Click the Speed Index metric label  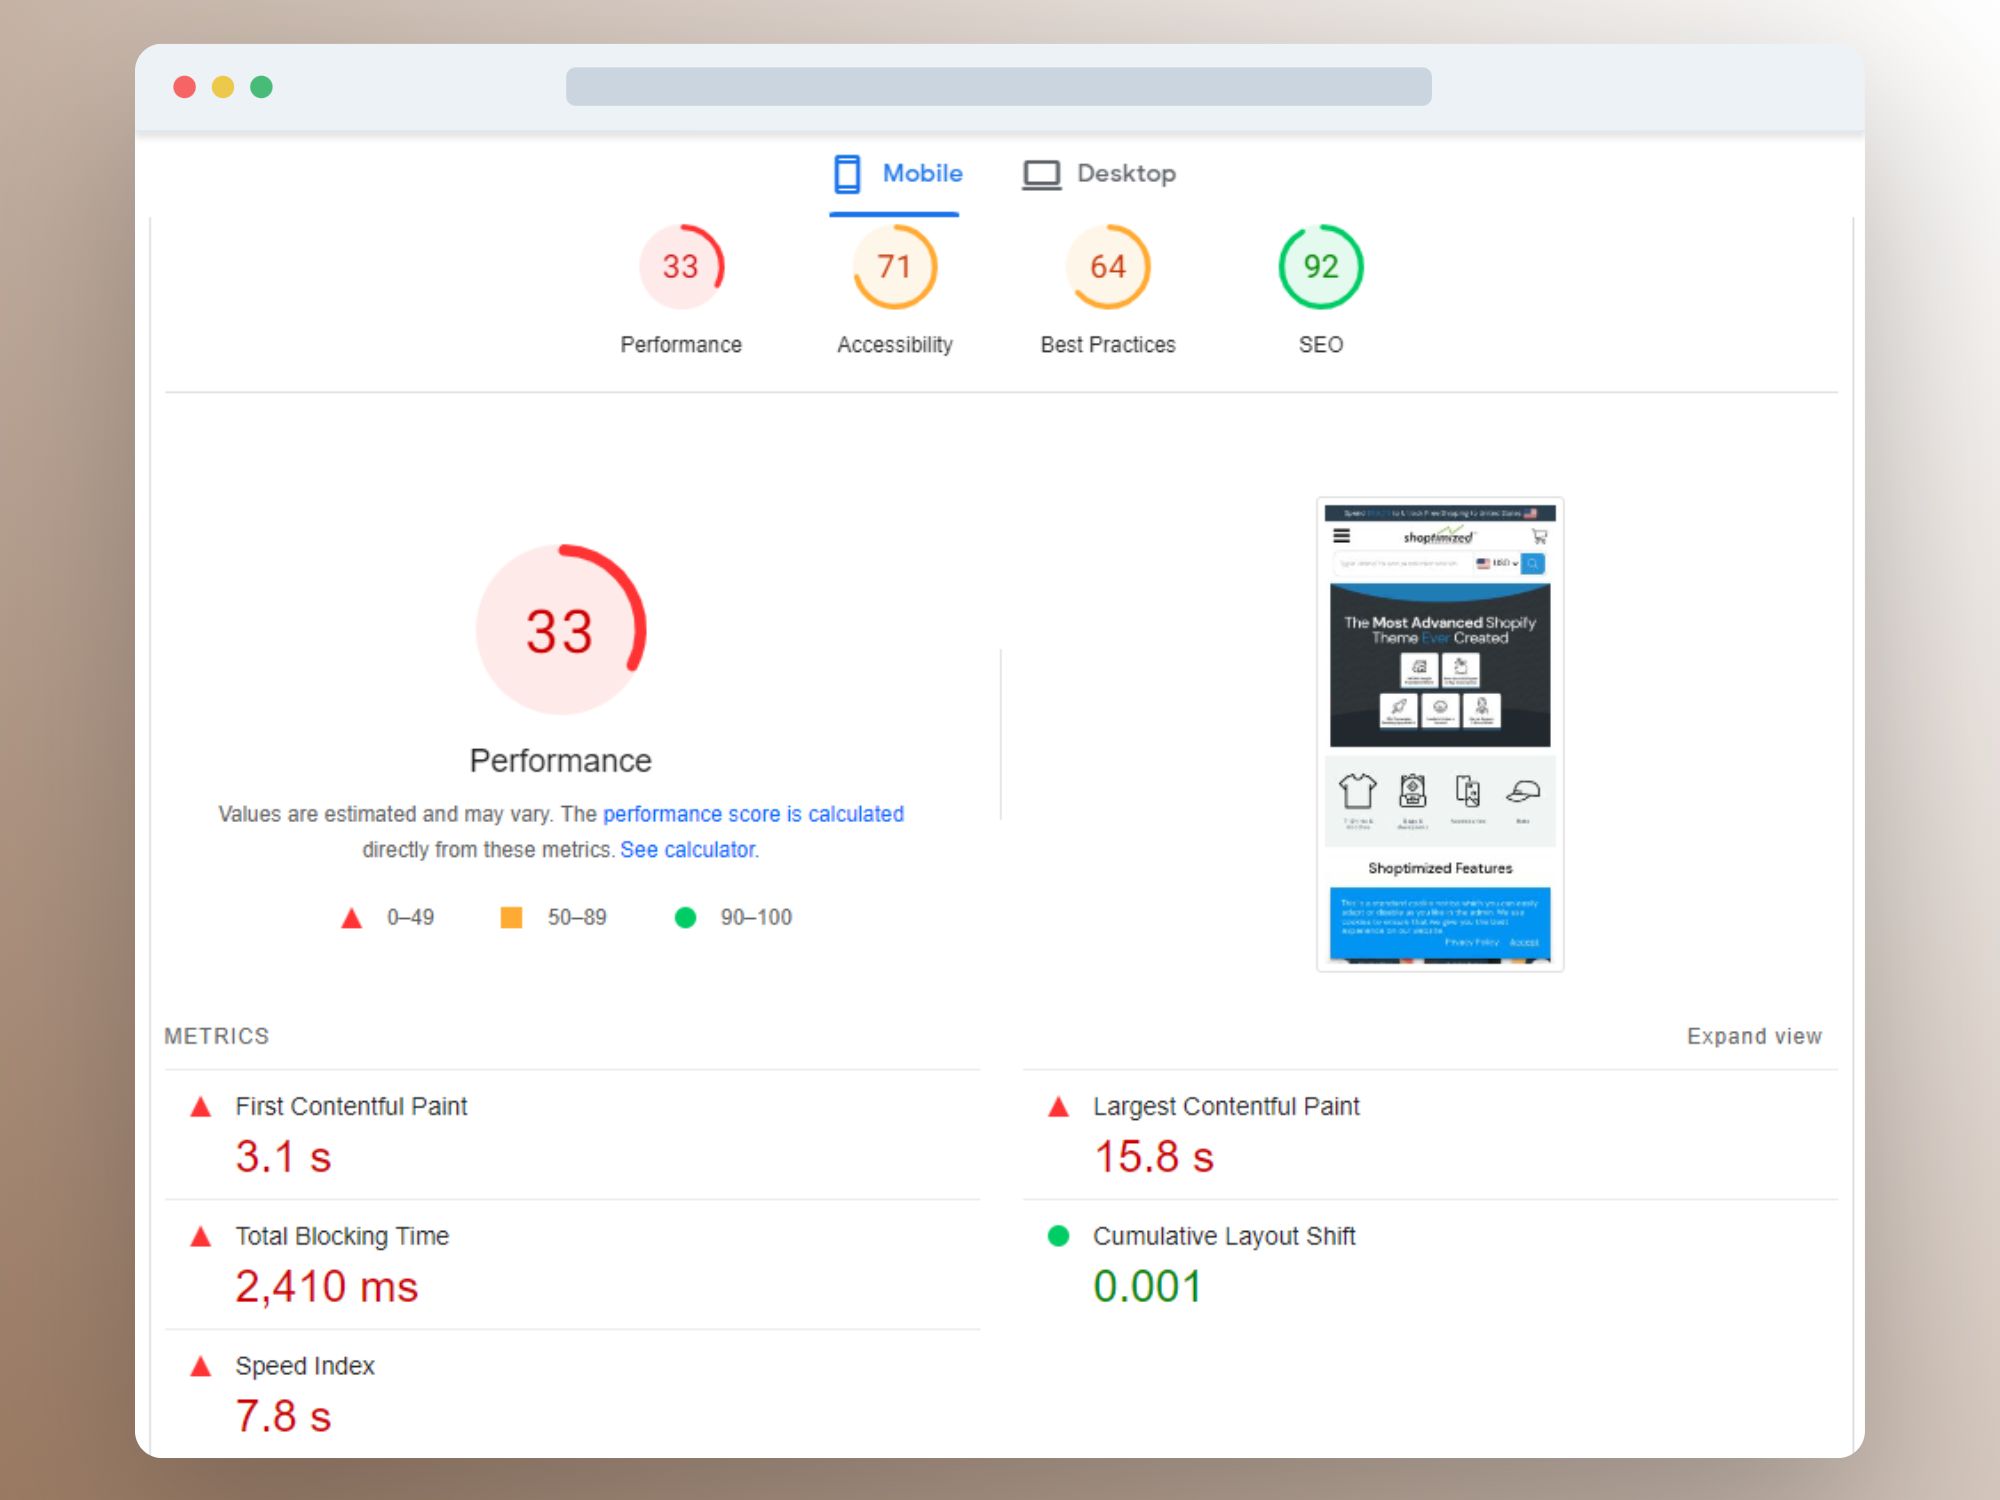click(x=305, y=1367)
